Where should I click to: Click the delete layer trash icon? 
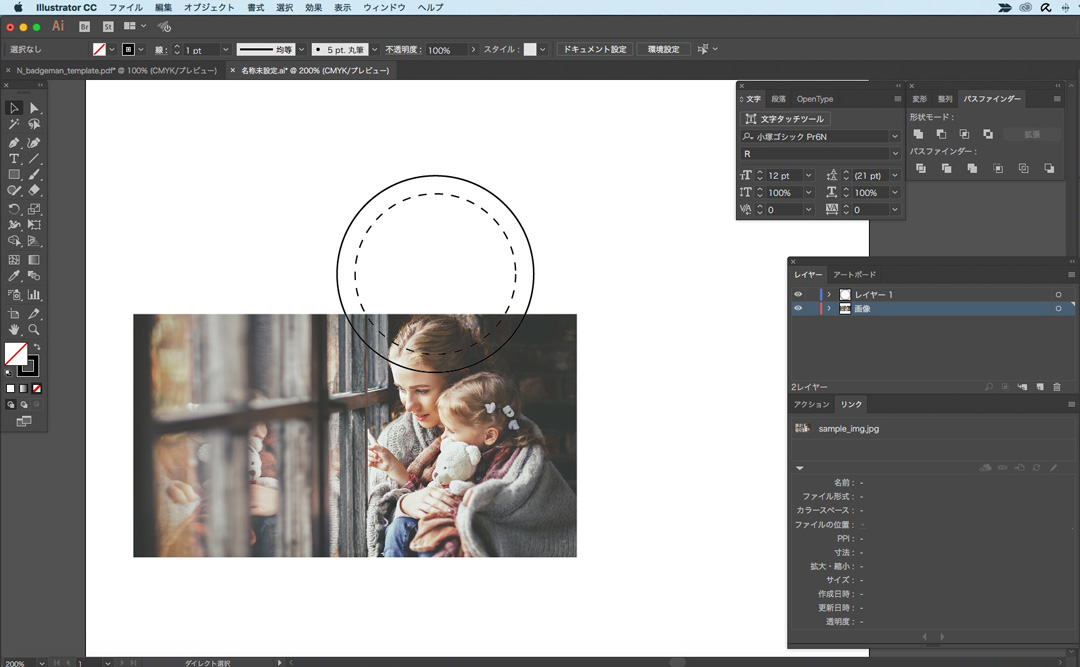pos(1056,386)
